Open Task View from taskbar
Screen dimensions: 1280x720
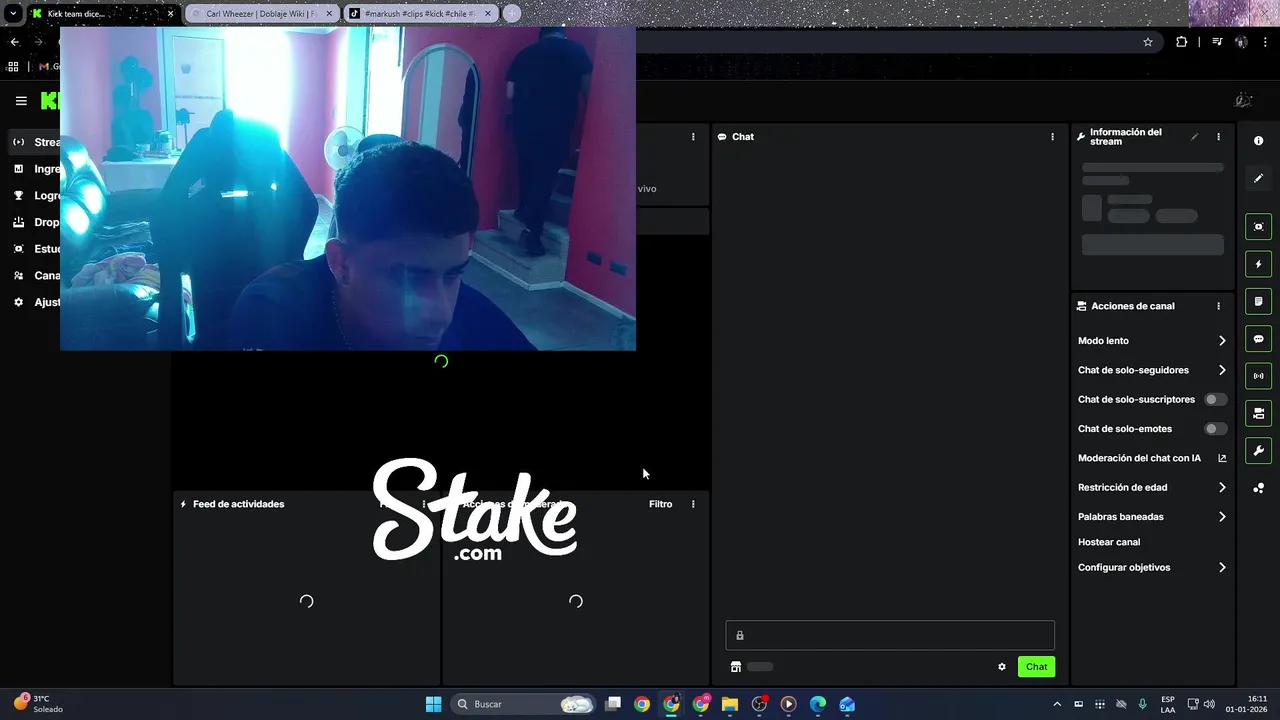click(613, 704)
